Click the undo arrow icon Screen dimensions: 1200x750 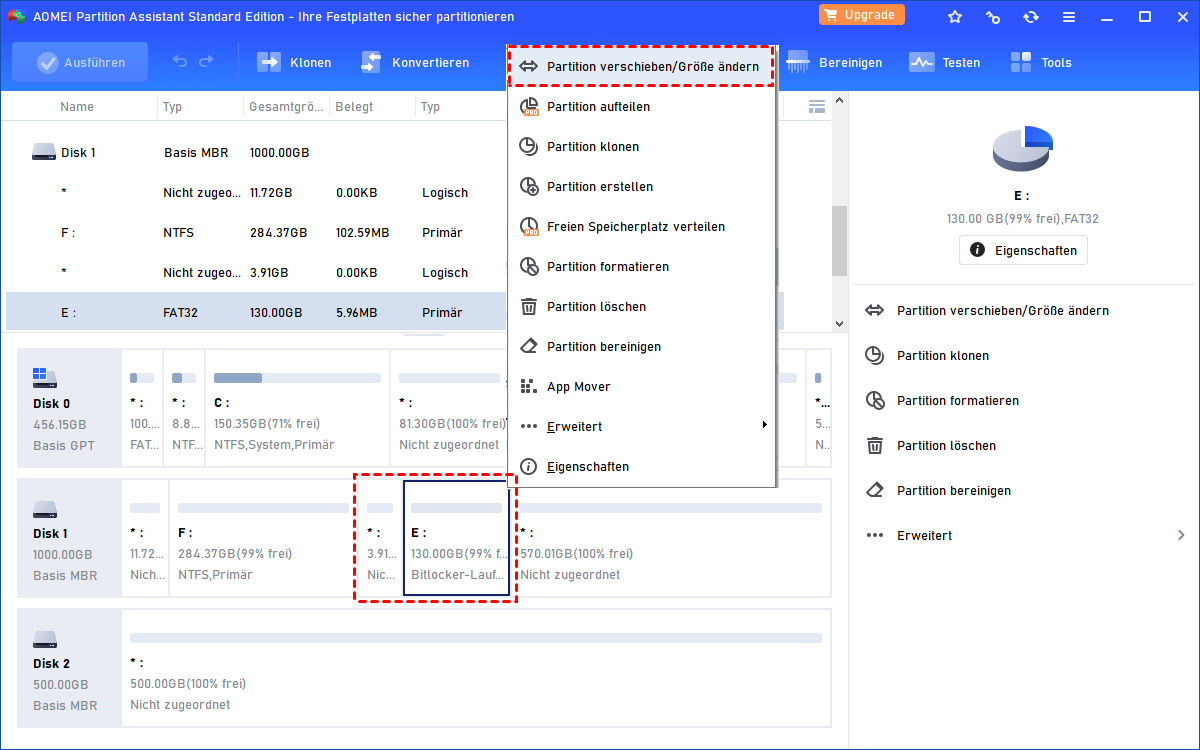click(x=180, y=62)
